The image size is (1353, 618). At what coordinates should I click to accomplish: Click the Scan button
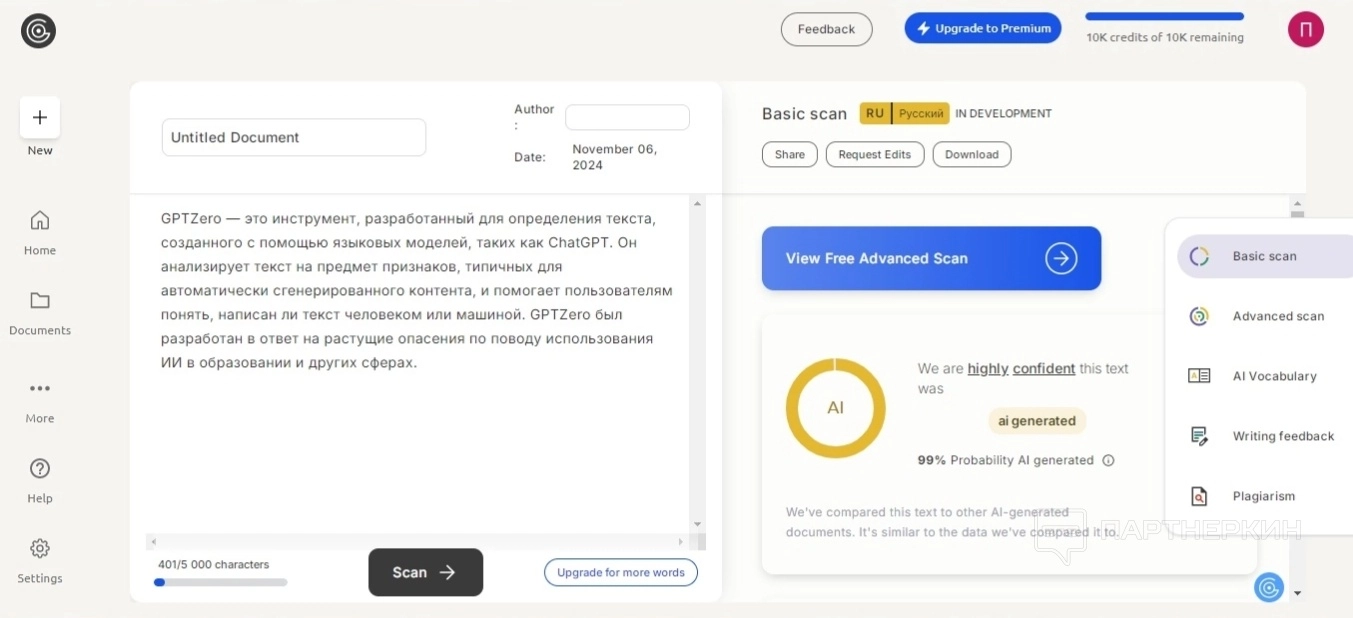(425, 572)
